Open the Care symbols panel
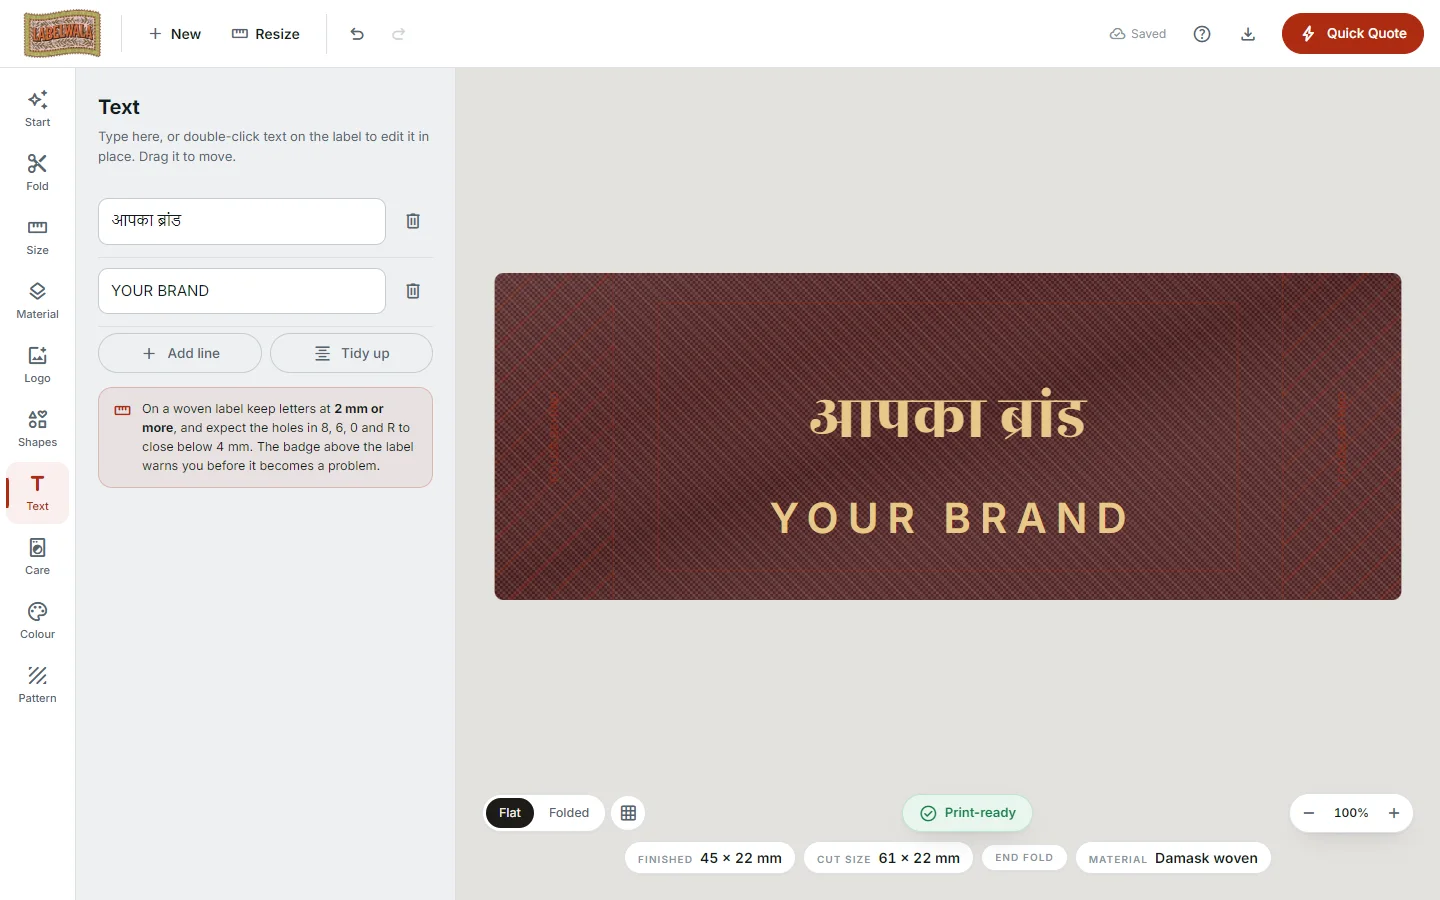This screenshot has width=1440, height=900. point(37,557)
